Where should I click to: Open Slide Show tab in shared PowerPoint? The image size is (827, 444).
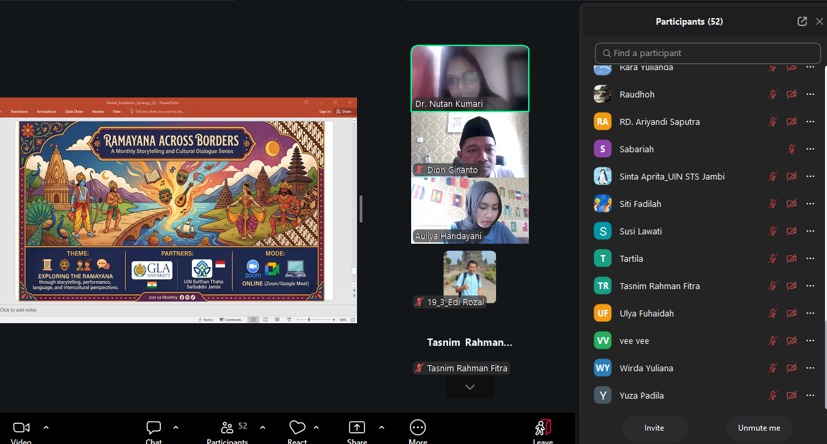click(x=74, y=112)
